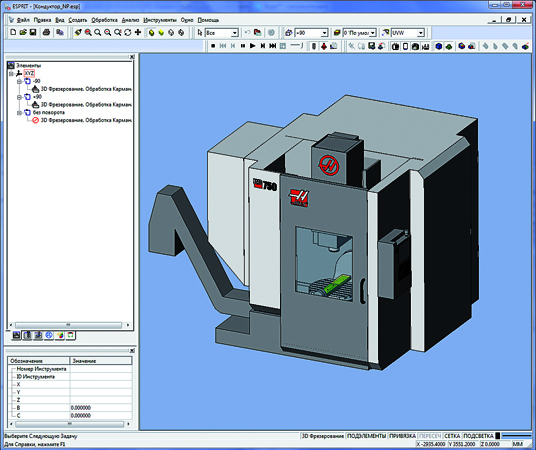Image resolution: width=536 pixels, height=450 pixels.
Task: Stop the simulation with the square button
Action: tap(213, 45)
